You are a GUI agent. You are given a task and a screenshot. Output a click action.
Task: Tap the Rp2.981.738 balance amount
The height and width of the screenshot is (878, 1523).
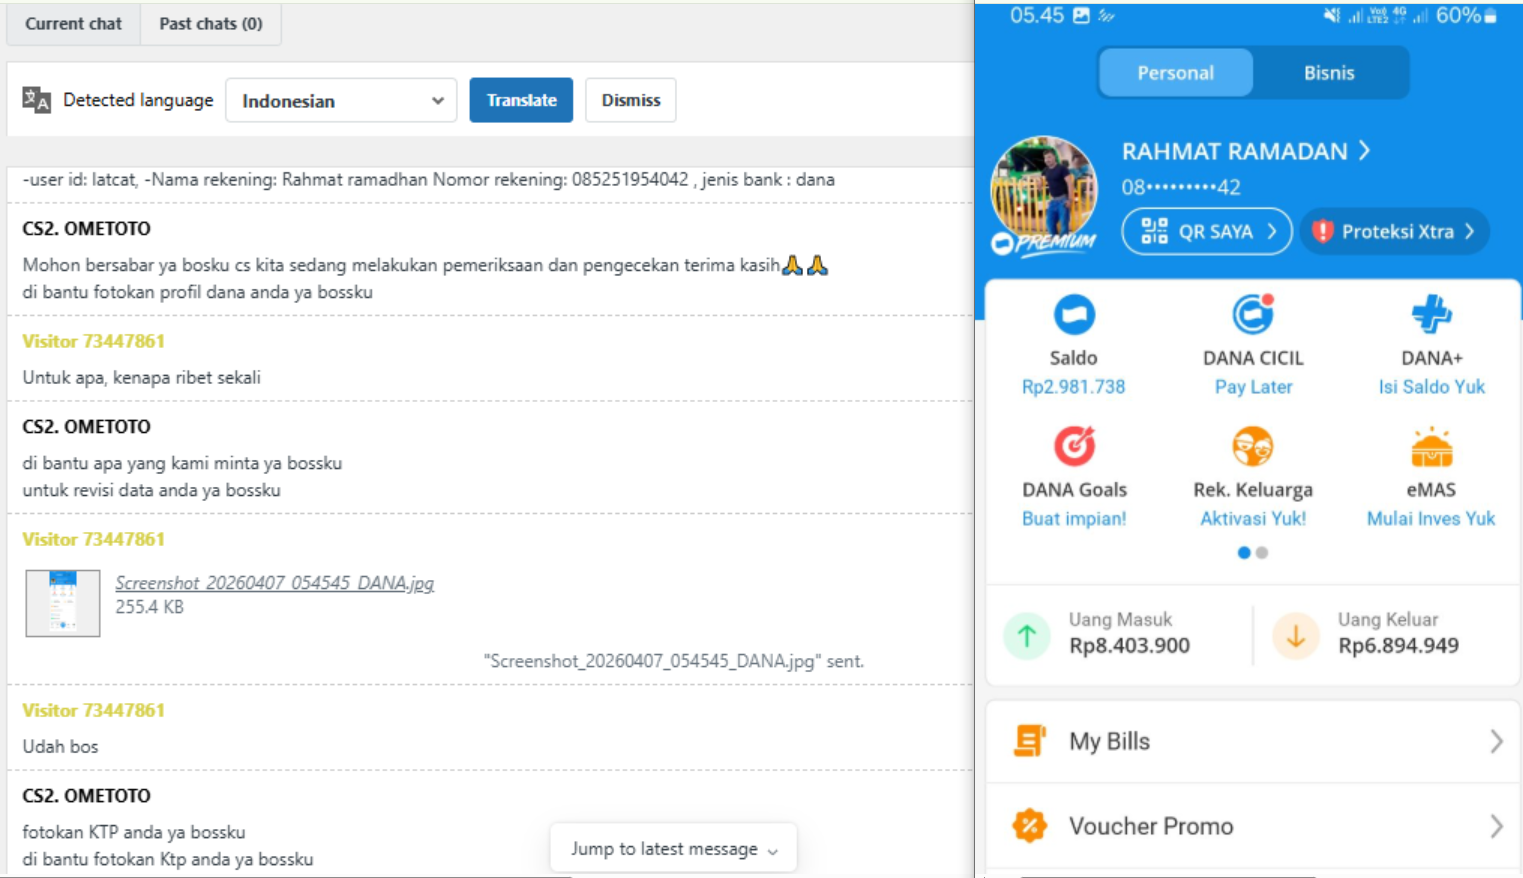(1074, 387)
